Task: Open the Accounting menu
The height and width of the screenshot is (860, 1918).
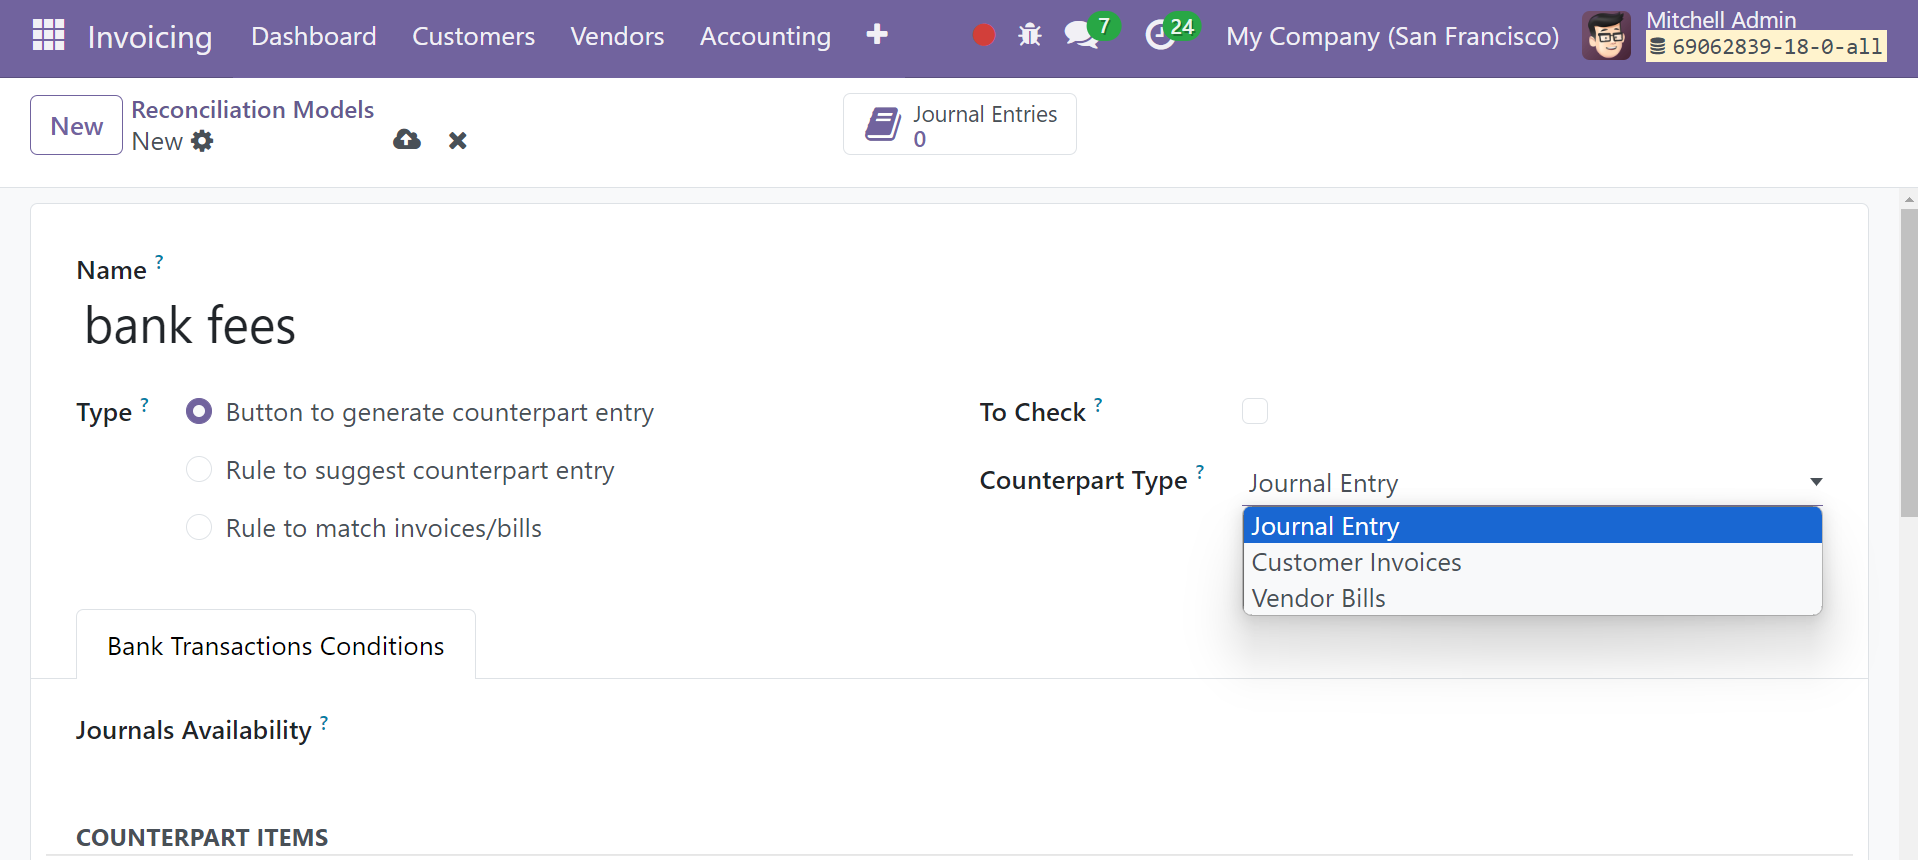Action: [765, 37]
